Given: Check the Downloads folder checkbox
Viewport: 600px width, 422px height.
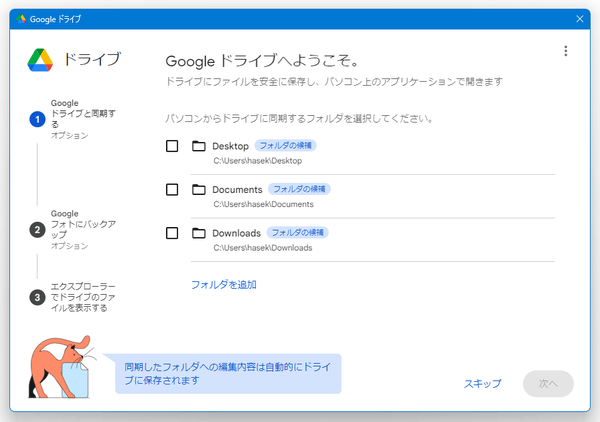Looking at the screenshot, I should coord(172,233).
